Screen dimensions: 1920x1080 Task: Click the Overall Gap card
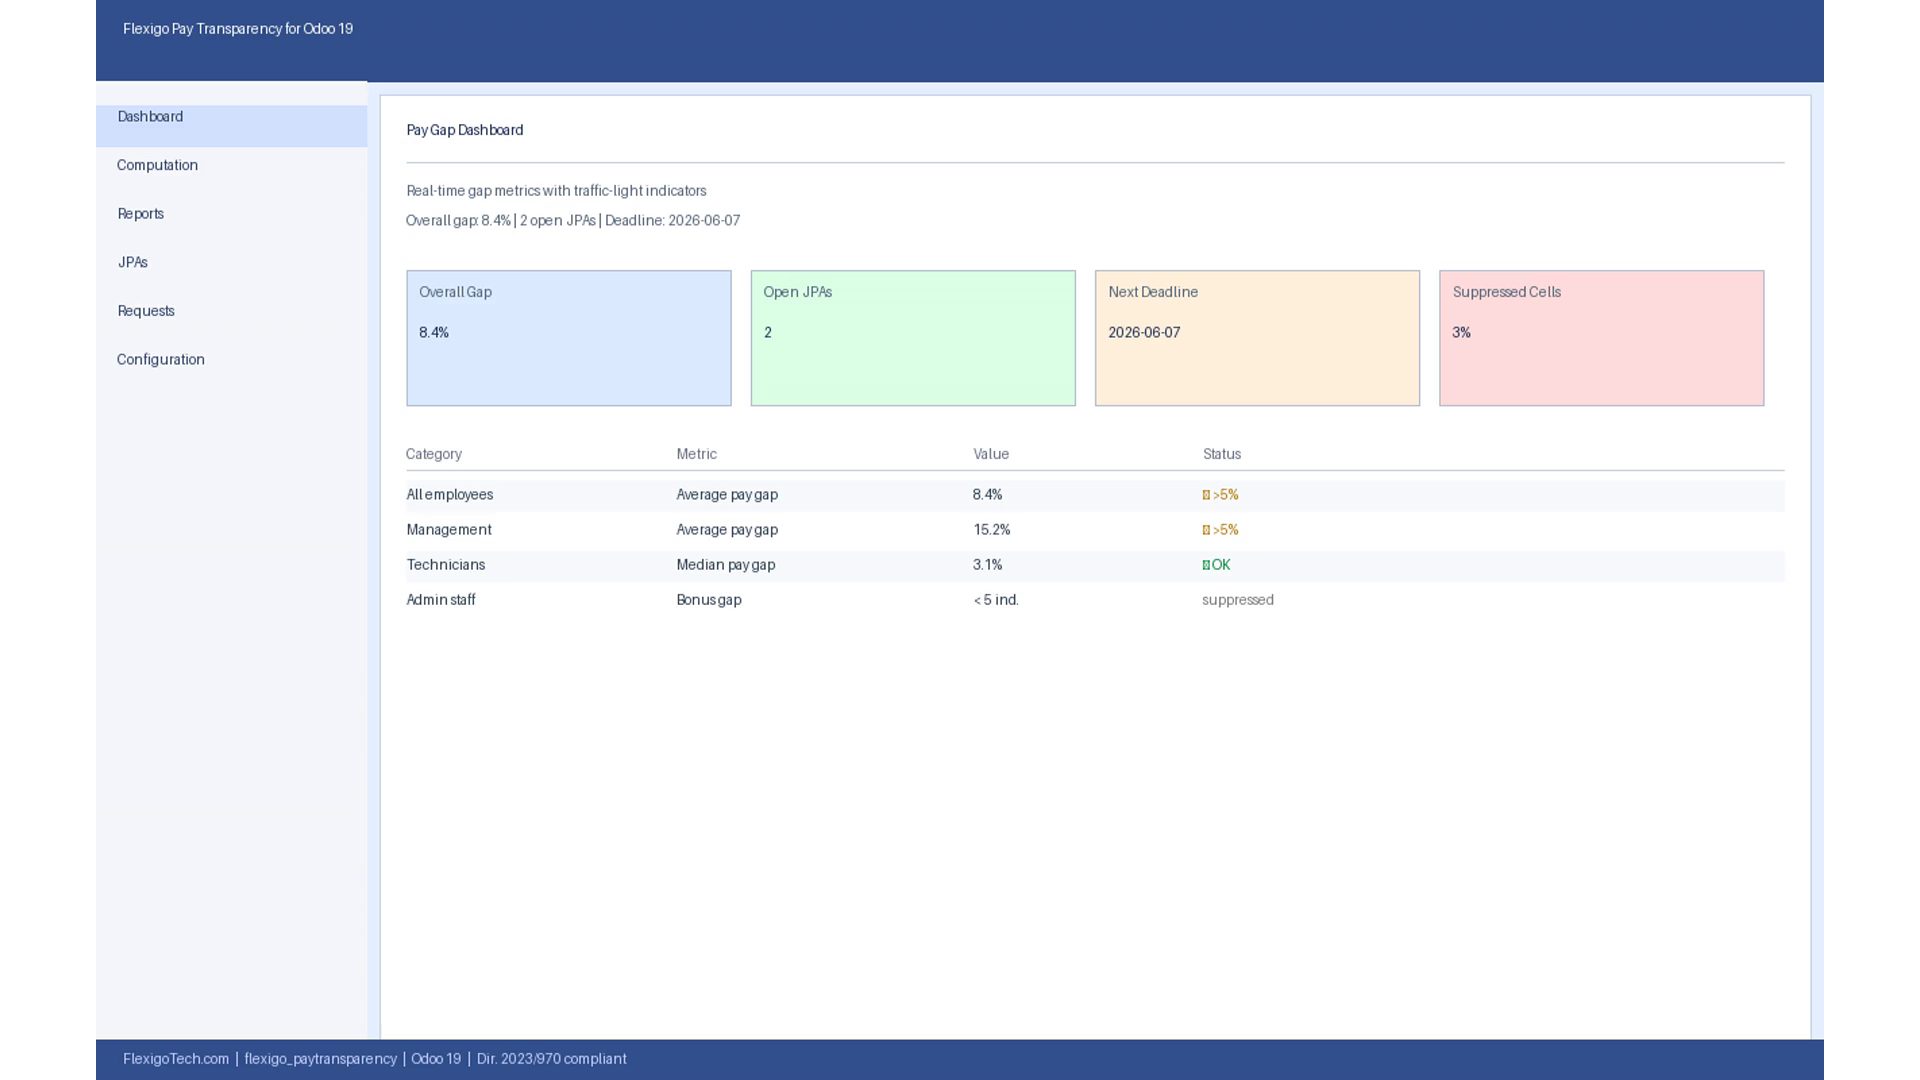pyautogui.click(x=569, y=338)
